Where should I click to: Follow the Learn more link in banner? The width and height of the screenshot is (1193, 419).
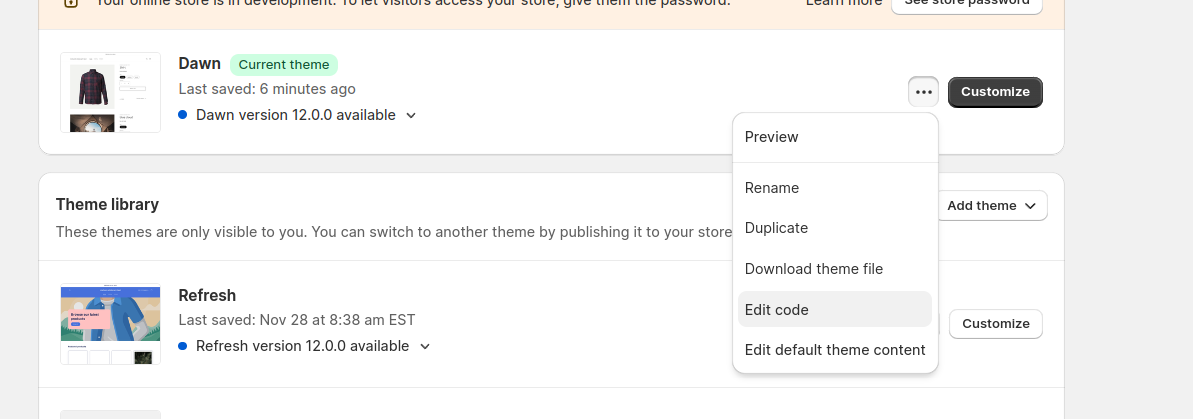tap(844, 3)
